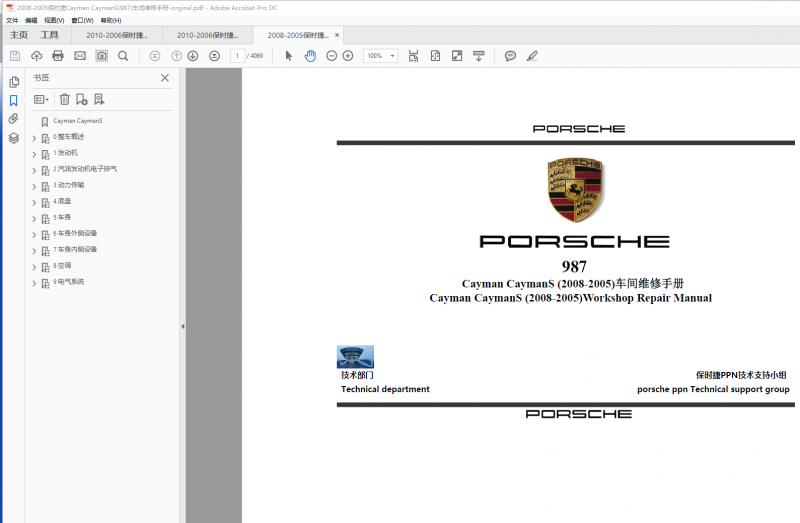The image size is (800, 523).
Task: Switch to the 主页 tab
Action: tap(19, 35)
